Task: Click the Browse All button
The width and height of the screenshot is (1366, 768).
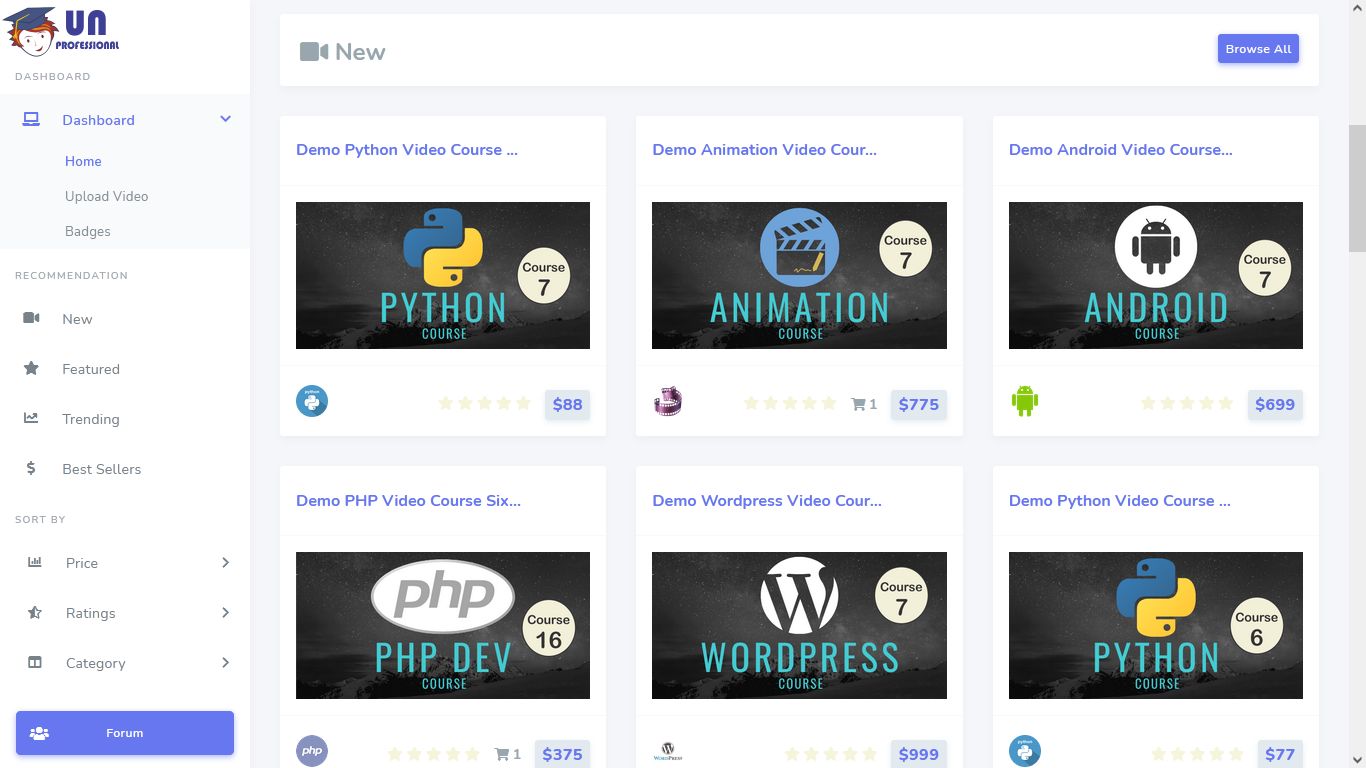Action: point(1258,49)
